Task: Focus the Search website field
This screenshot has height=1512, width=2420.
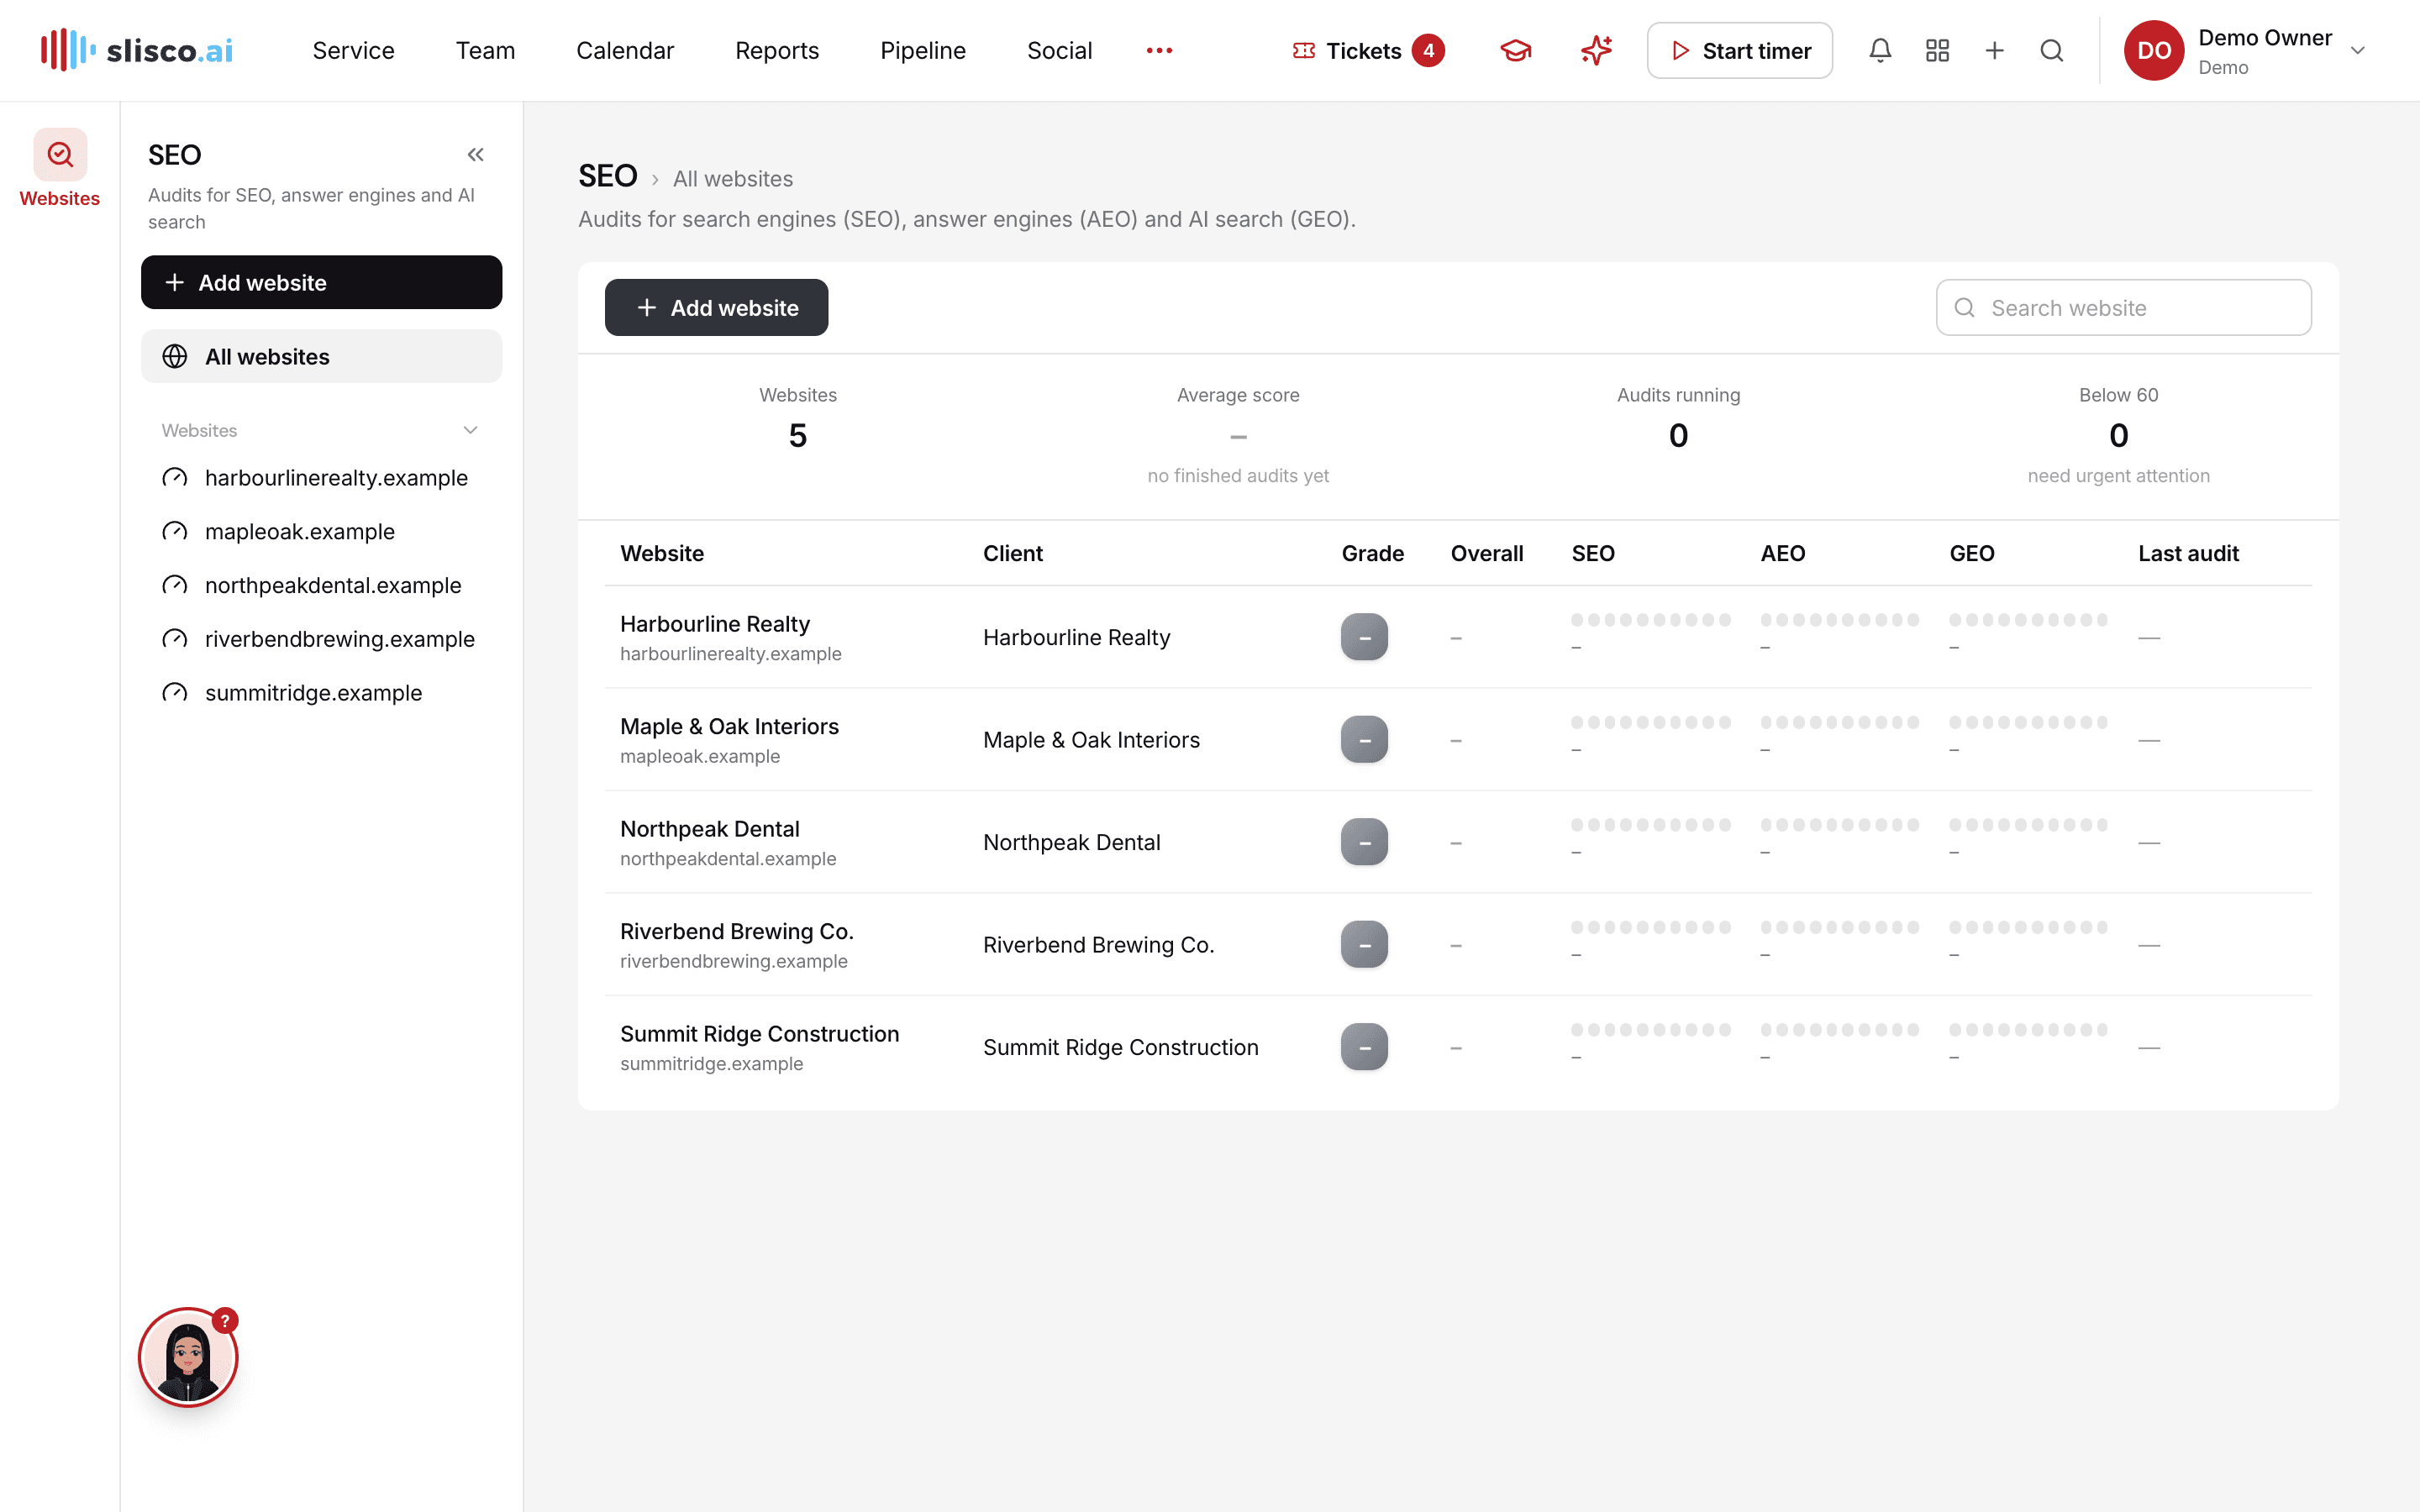Action: pyautogui.click(x=2124, y=307)
